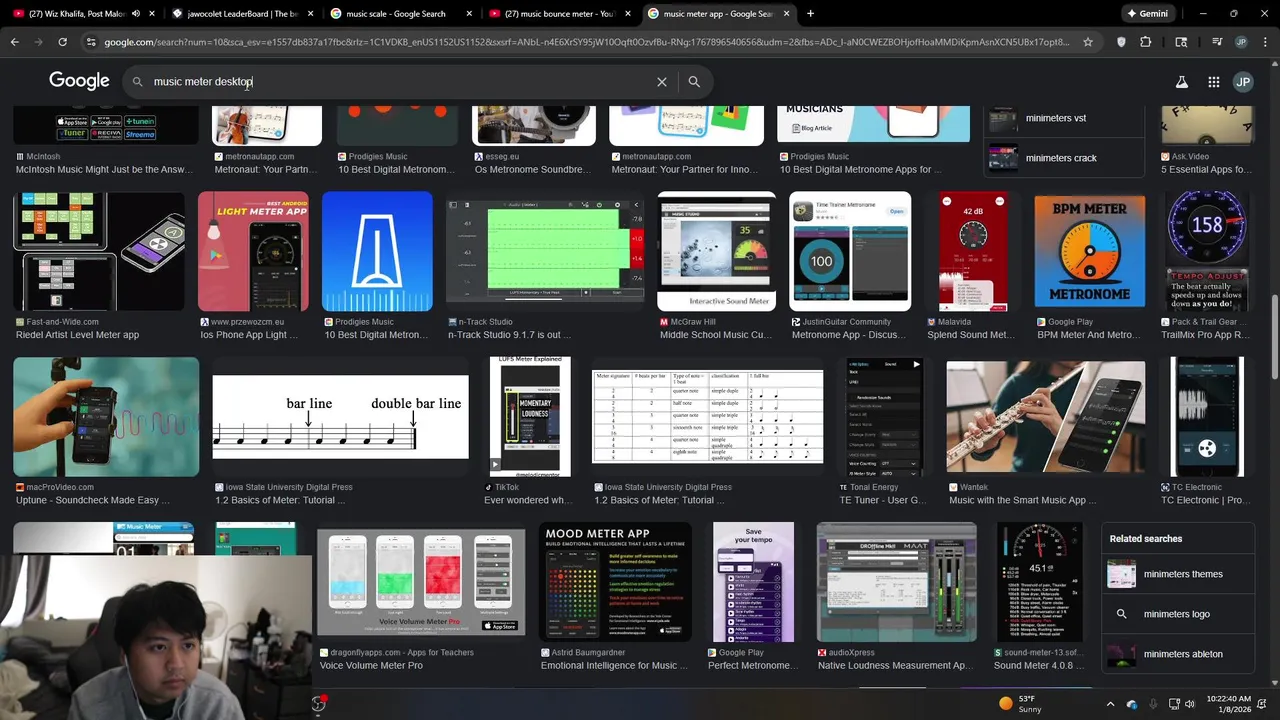
Task: Open meter signature table image
Action: (x=708, y=416)
